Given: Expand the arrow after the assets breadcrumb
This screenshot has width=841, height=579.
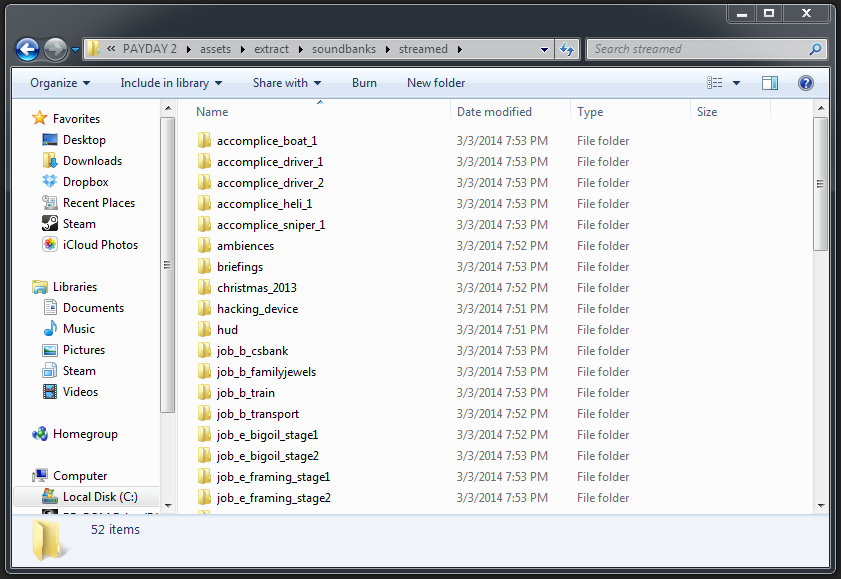Looking at the screenshot, I should (242, 49).
